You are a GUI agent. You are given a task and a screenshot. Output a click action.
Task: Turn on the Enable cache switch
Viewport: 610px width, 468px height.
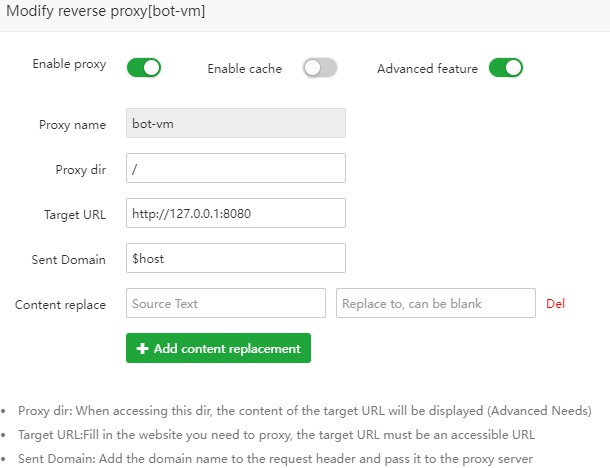320,68
